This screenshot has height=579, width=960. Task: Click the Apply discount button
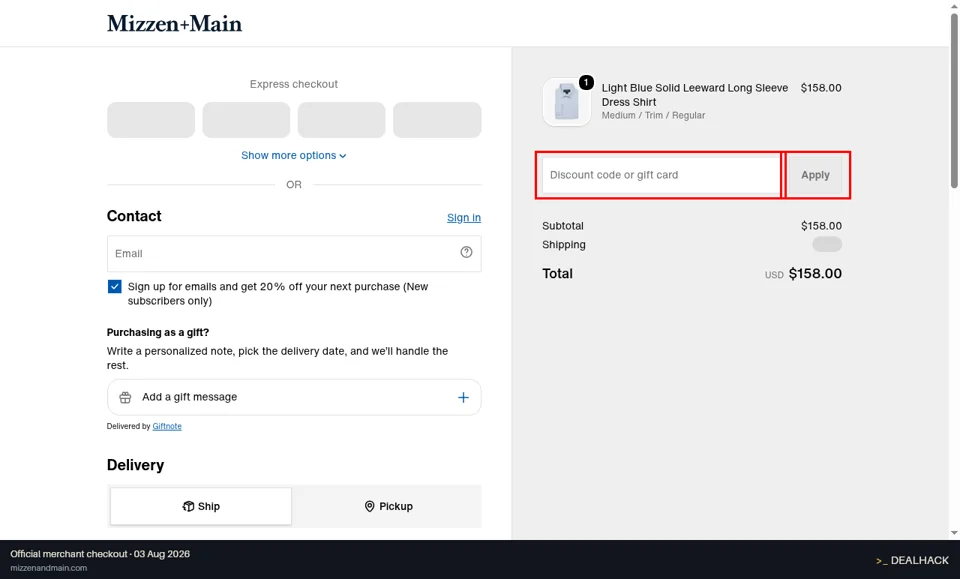click(815, 175)
